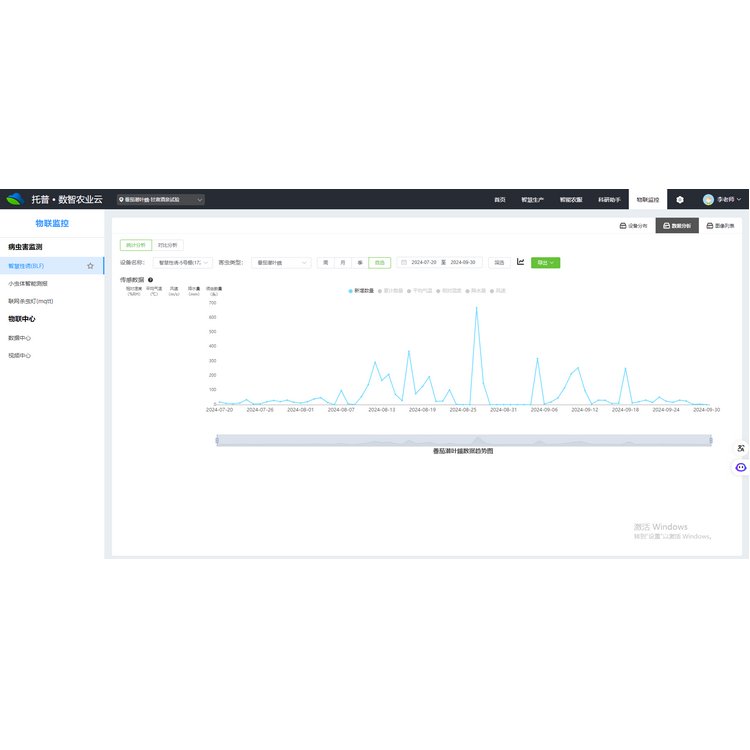Click the user avatar for 李老师
Image resolution: width=750 pixels, height=750 pixels.
coord(708,200)
